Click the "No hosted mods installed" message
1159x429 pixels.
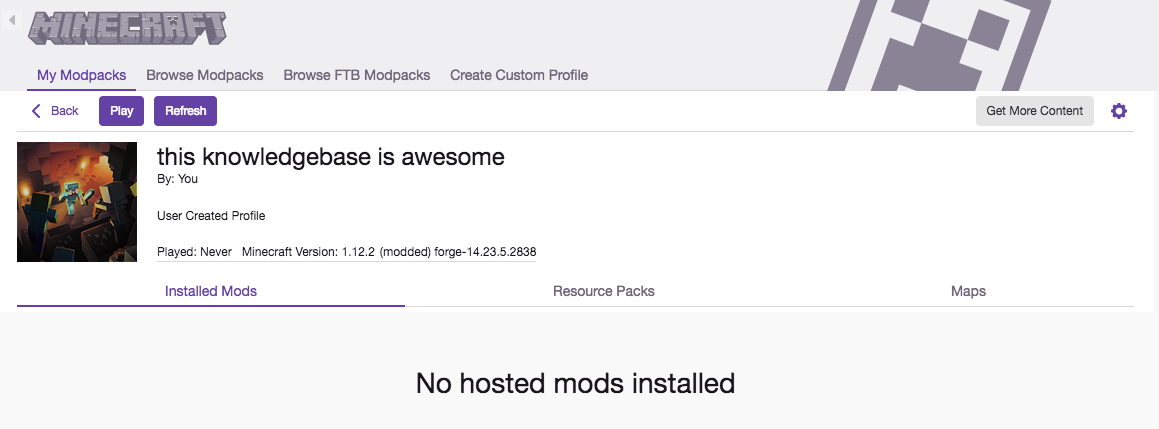[575, 383]
